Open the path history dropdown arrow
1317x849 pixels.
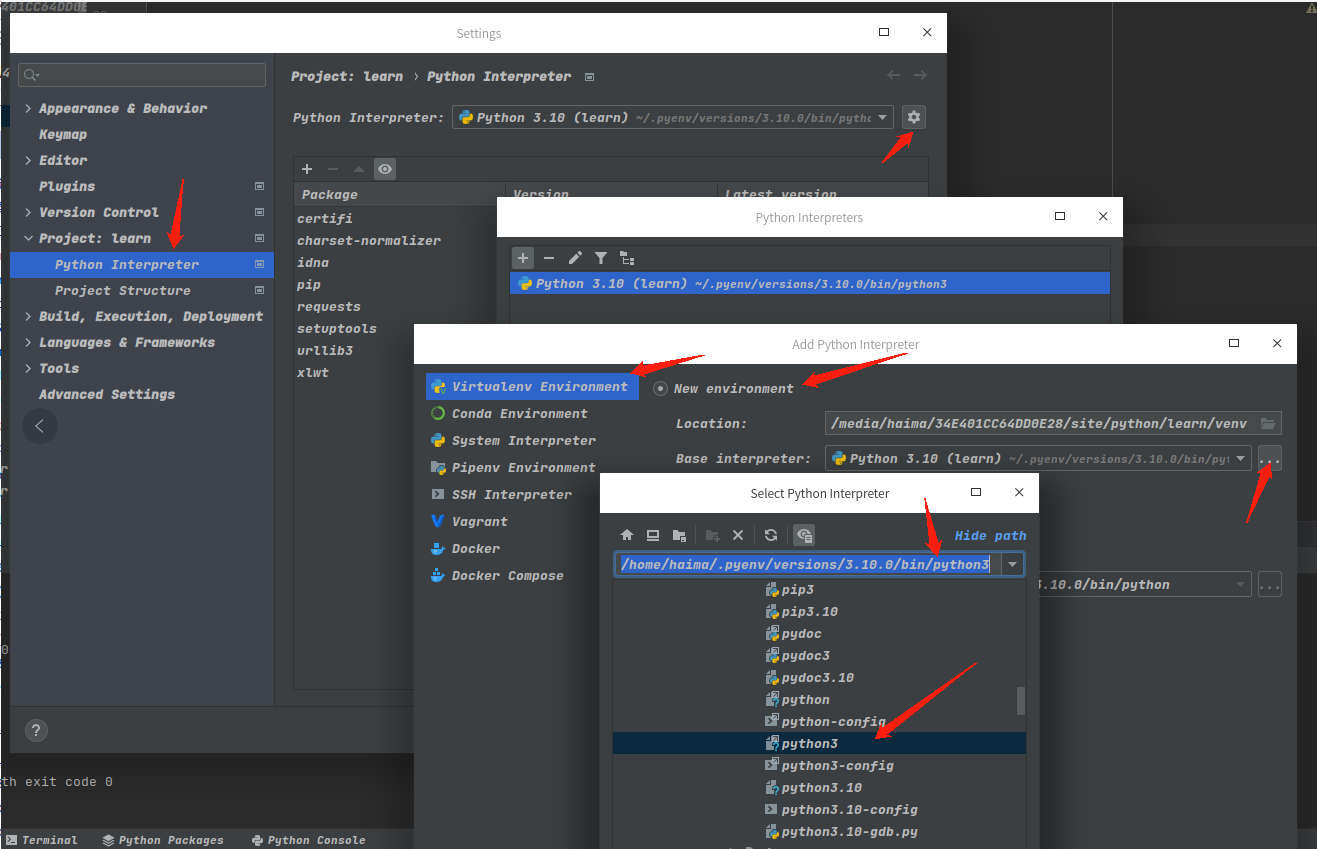(1013, 564)
